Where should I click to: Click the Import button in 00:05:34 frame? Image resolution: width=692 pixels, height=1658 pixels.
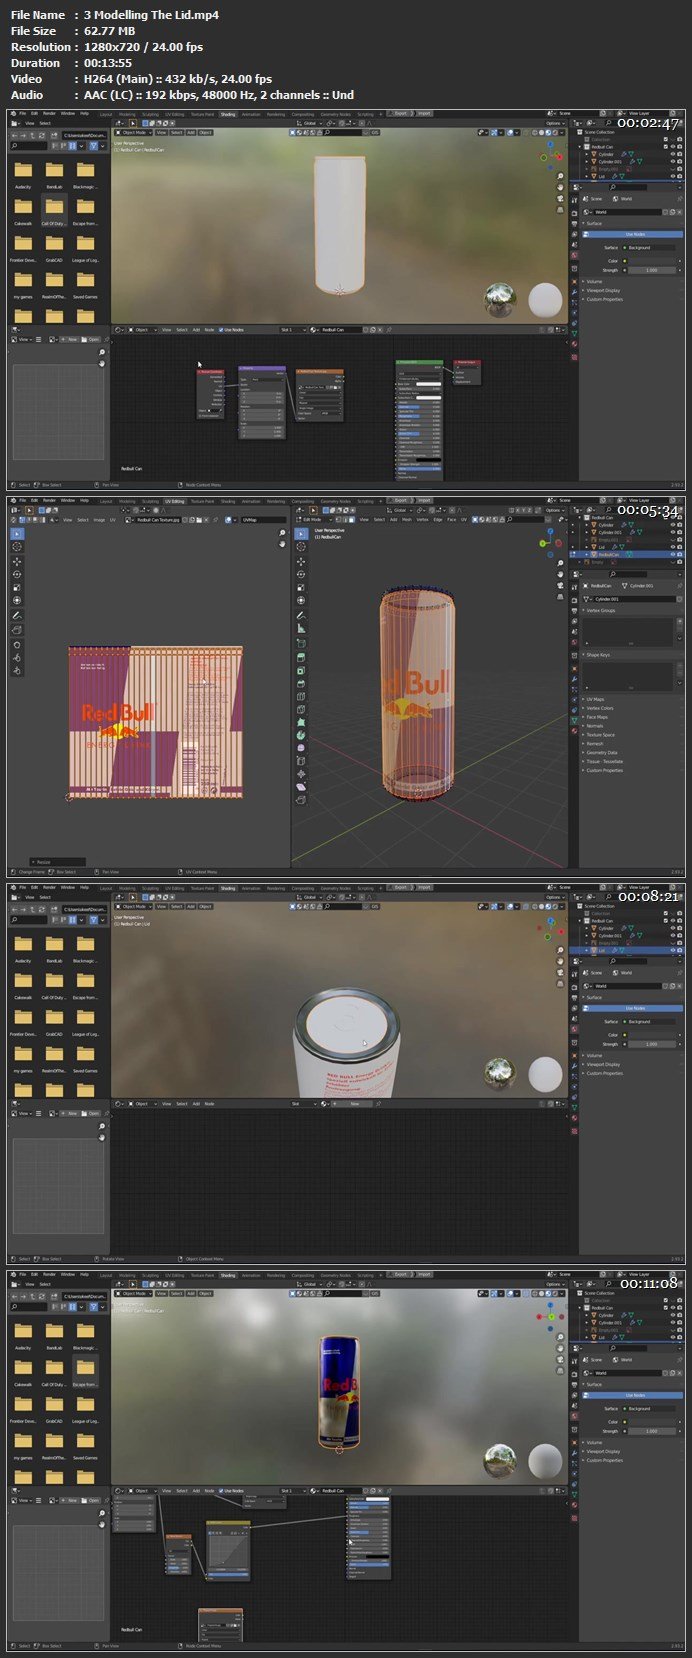click(x=425, y=501)
